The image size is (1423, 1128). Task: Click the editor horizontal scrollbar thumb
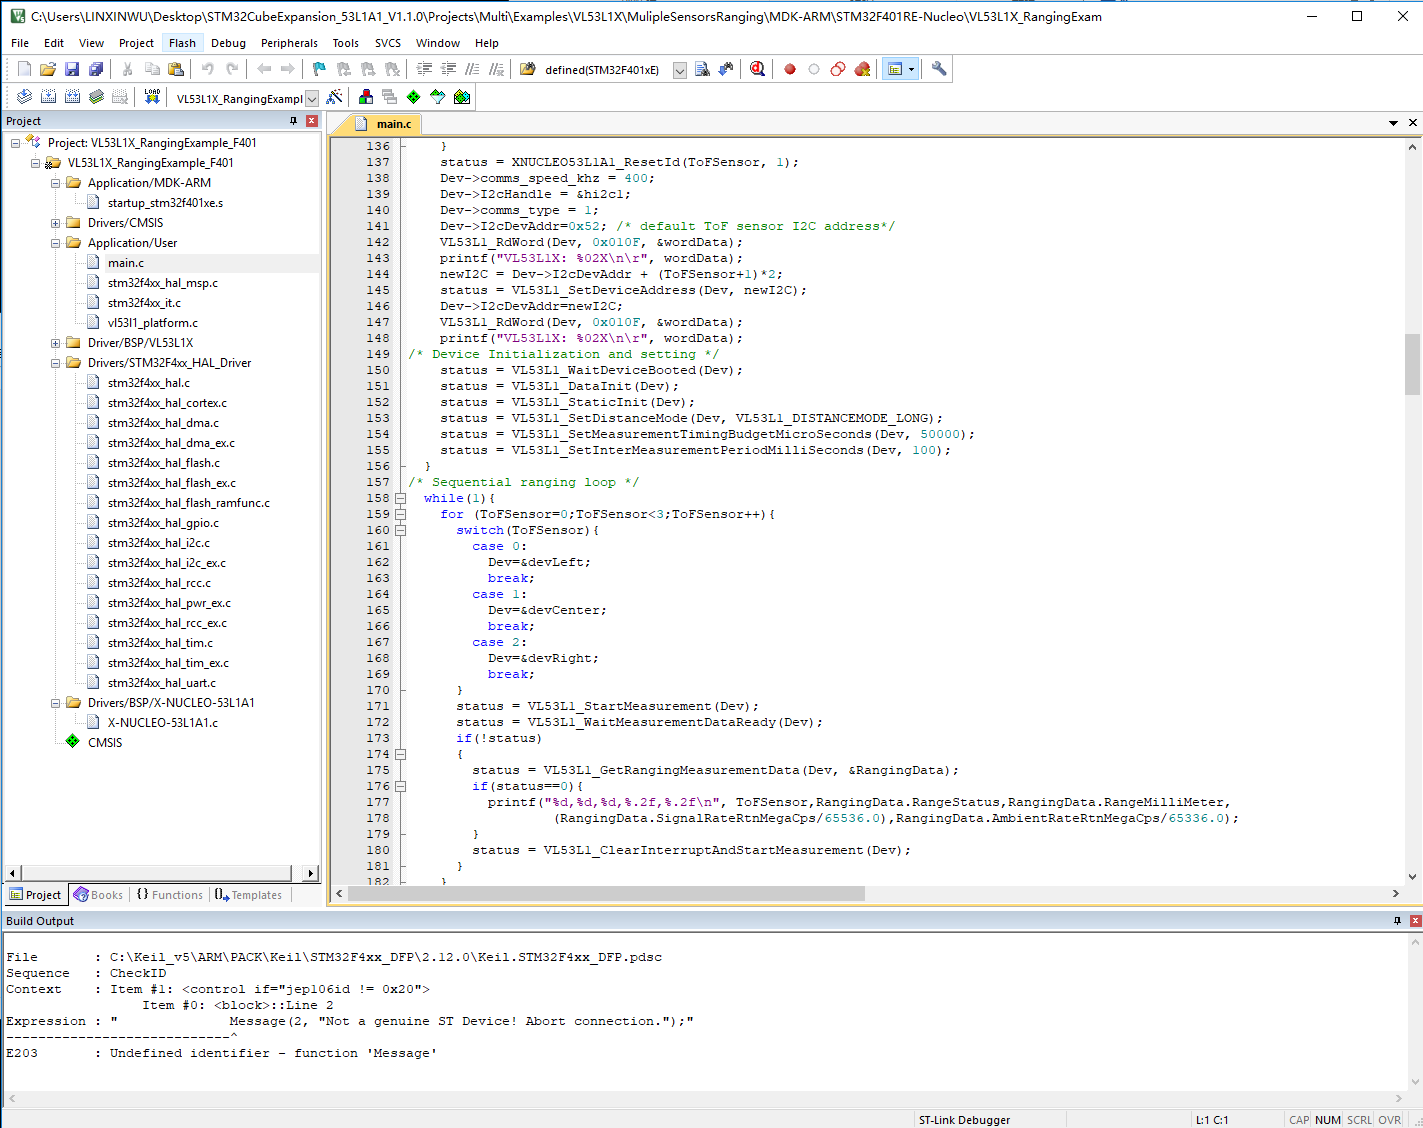(x=606, y=893)
